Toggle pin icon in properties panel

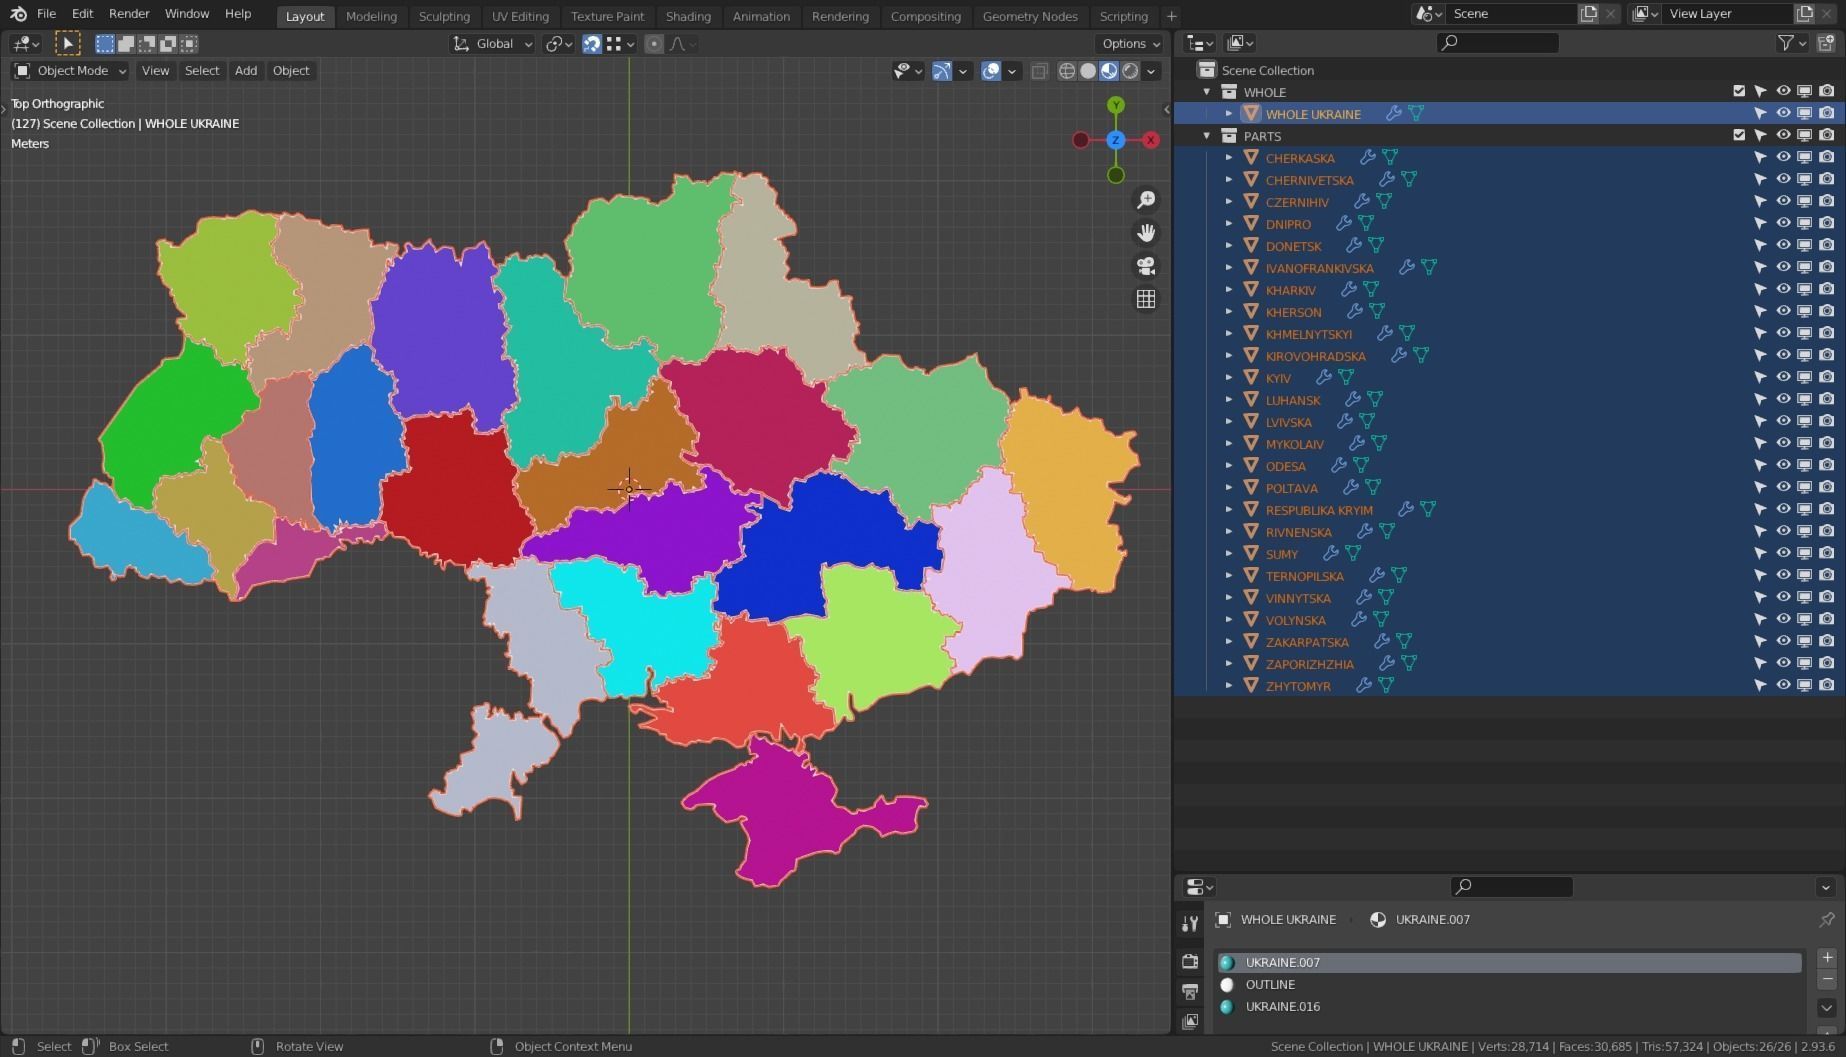tap(1826, 920)
